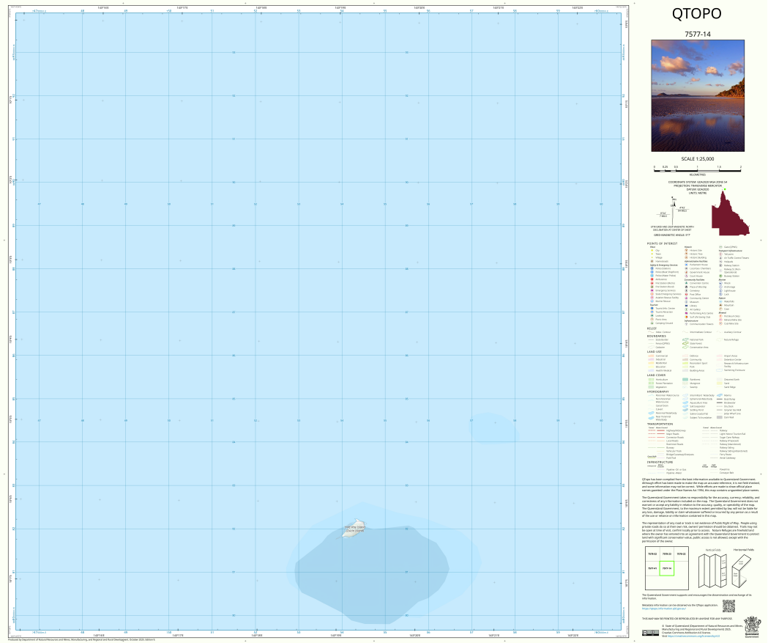Screen dimensions: 768x643
Task: Click the HYDROGRAPHY legend heading
Action: point(657,391)
